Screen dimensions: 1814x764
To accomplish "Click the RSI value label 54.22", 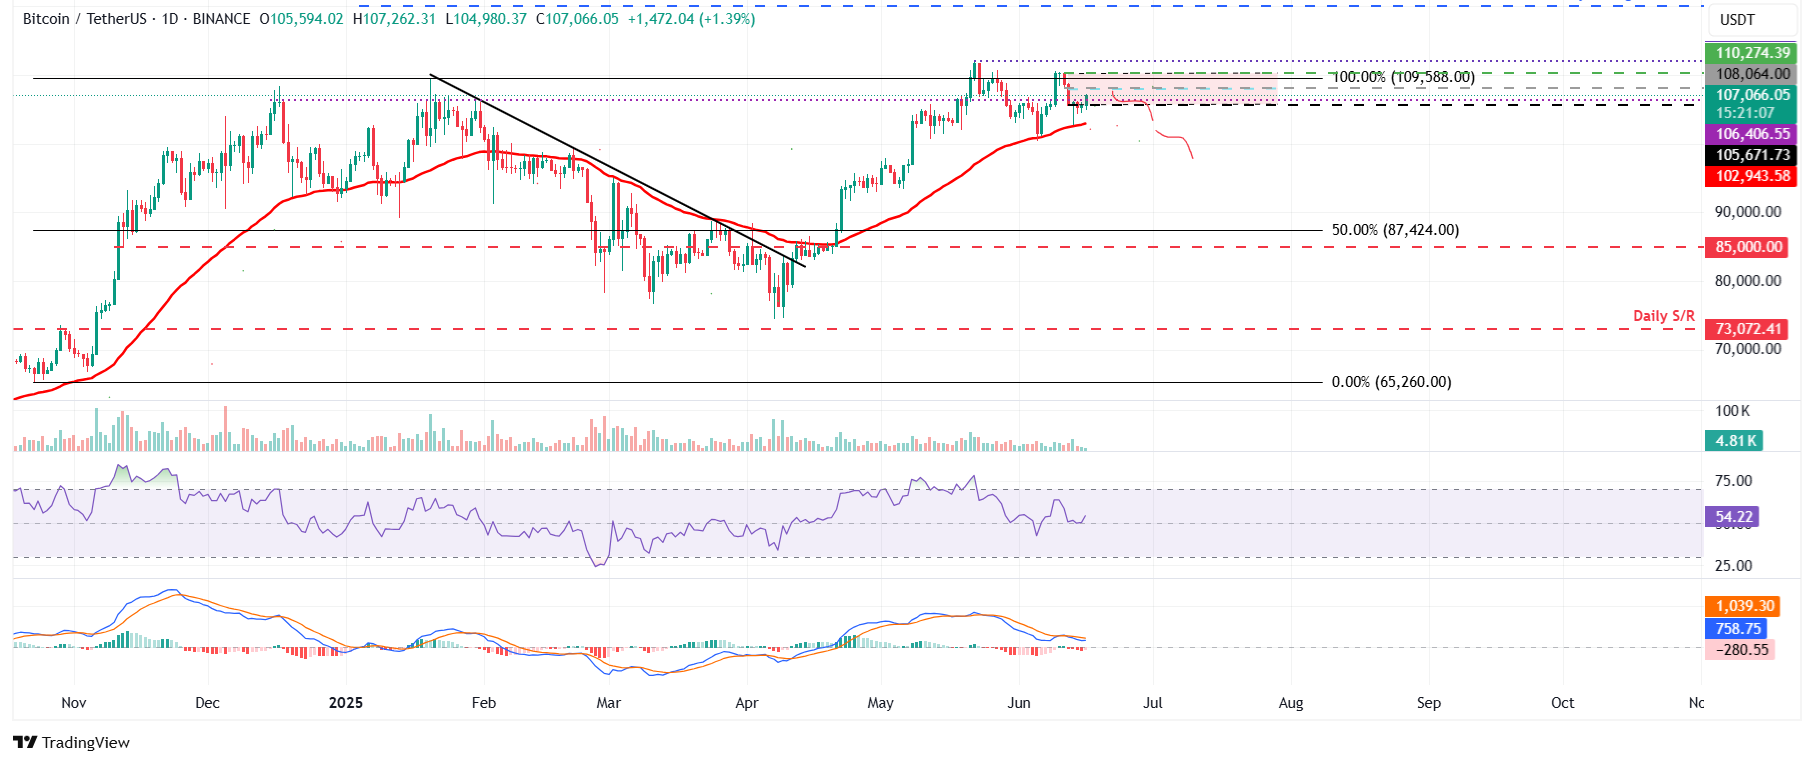I will click(1733, 517).
